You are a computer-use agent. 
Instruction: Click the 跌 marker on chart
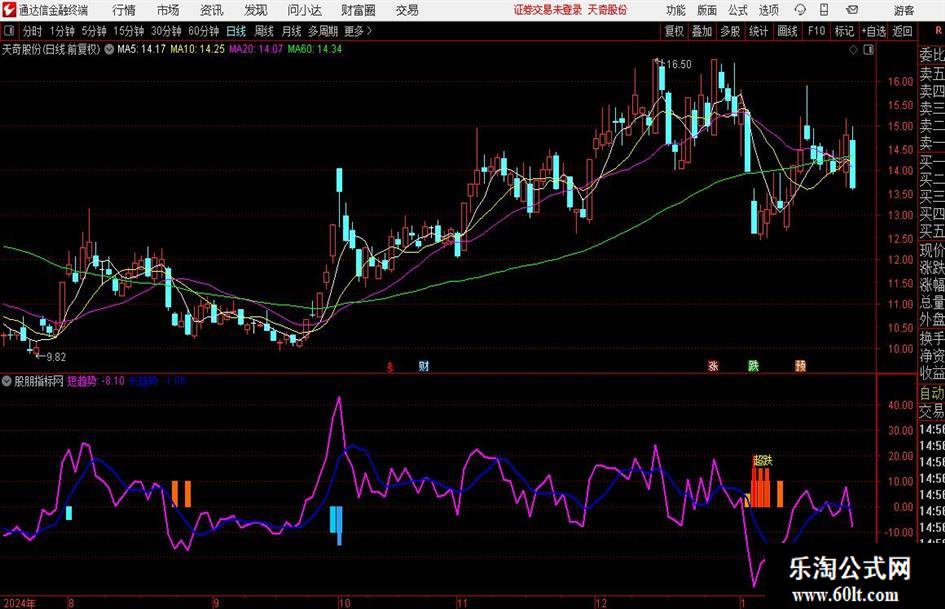[753, 366]
